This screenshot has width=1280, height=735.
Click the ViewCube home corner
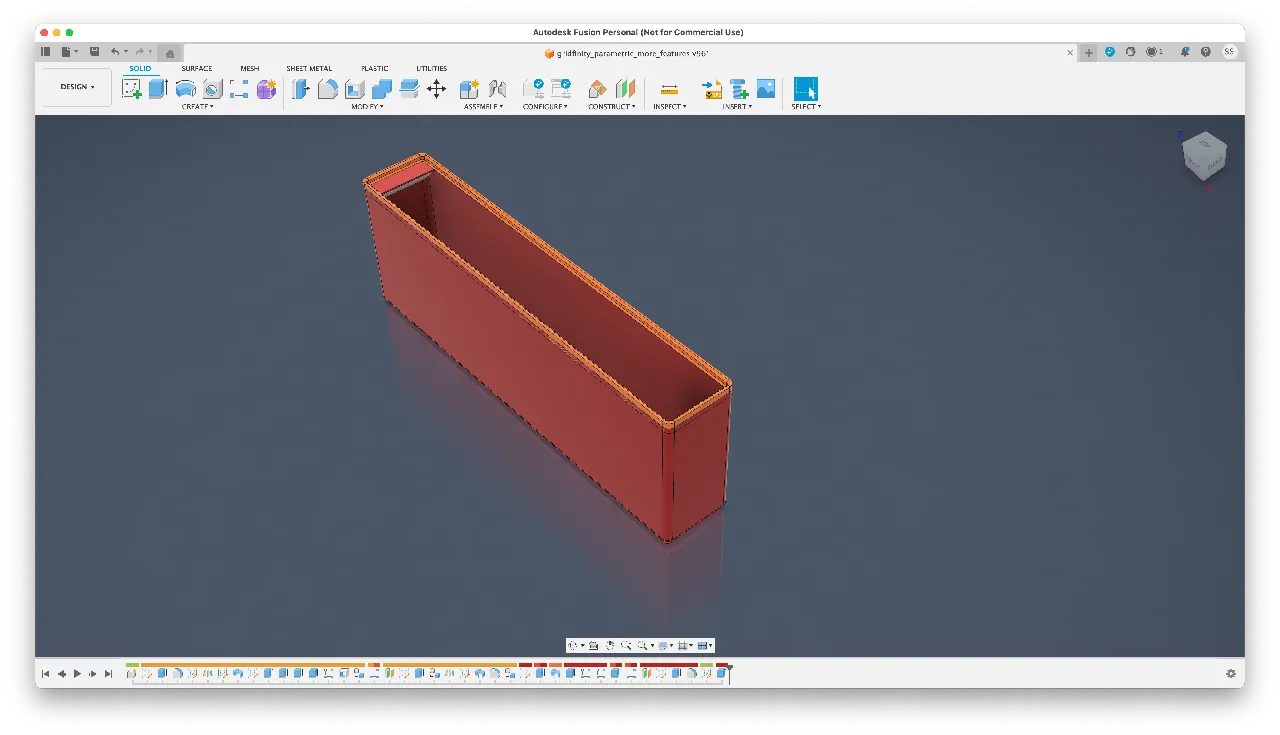1204,157
